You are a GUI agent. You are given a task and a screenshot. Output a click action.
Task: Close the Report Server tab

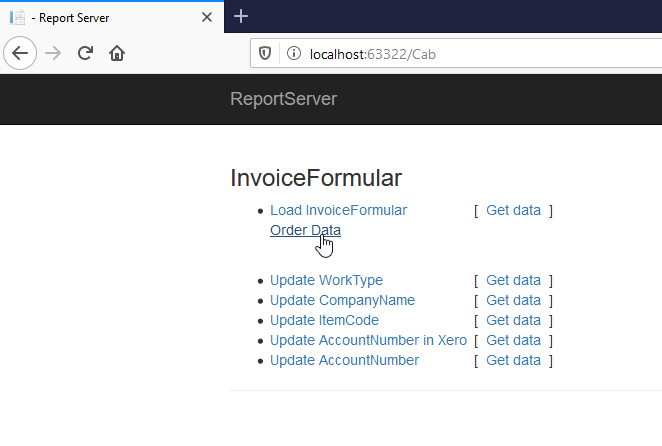coord(207,17)
